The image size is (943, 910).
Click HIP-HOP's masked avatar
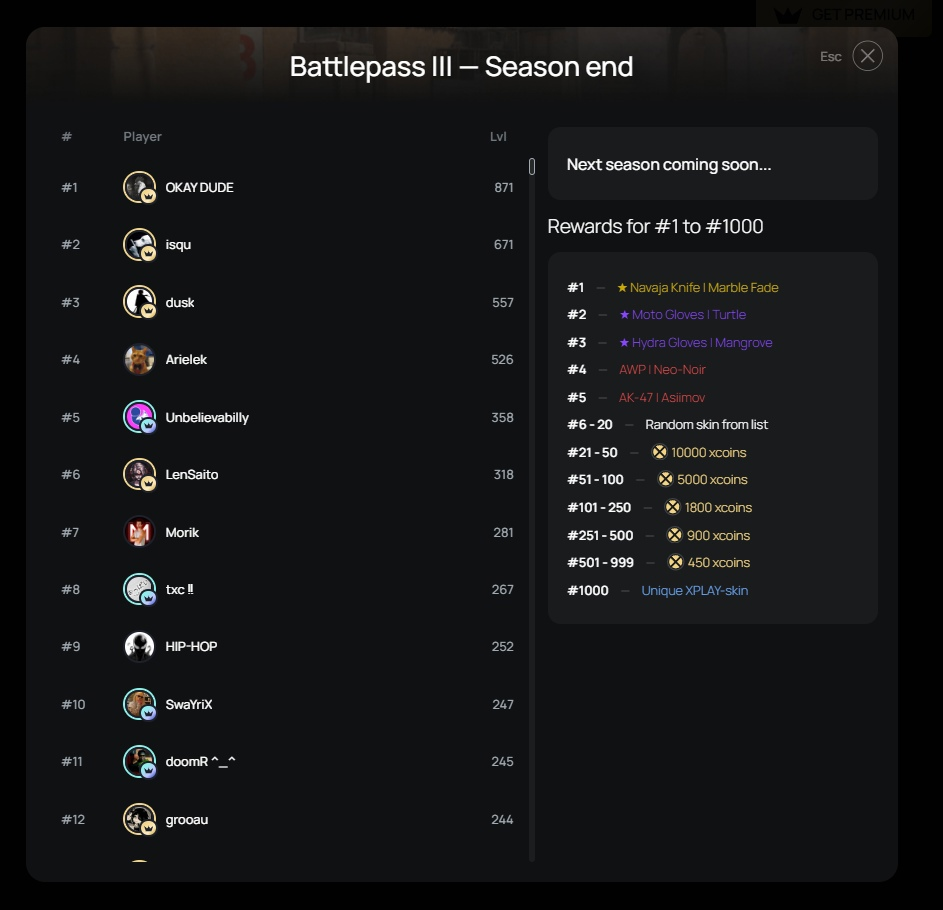pyautogui.click(x=139, y=646)
